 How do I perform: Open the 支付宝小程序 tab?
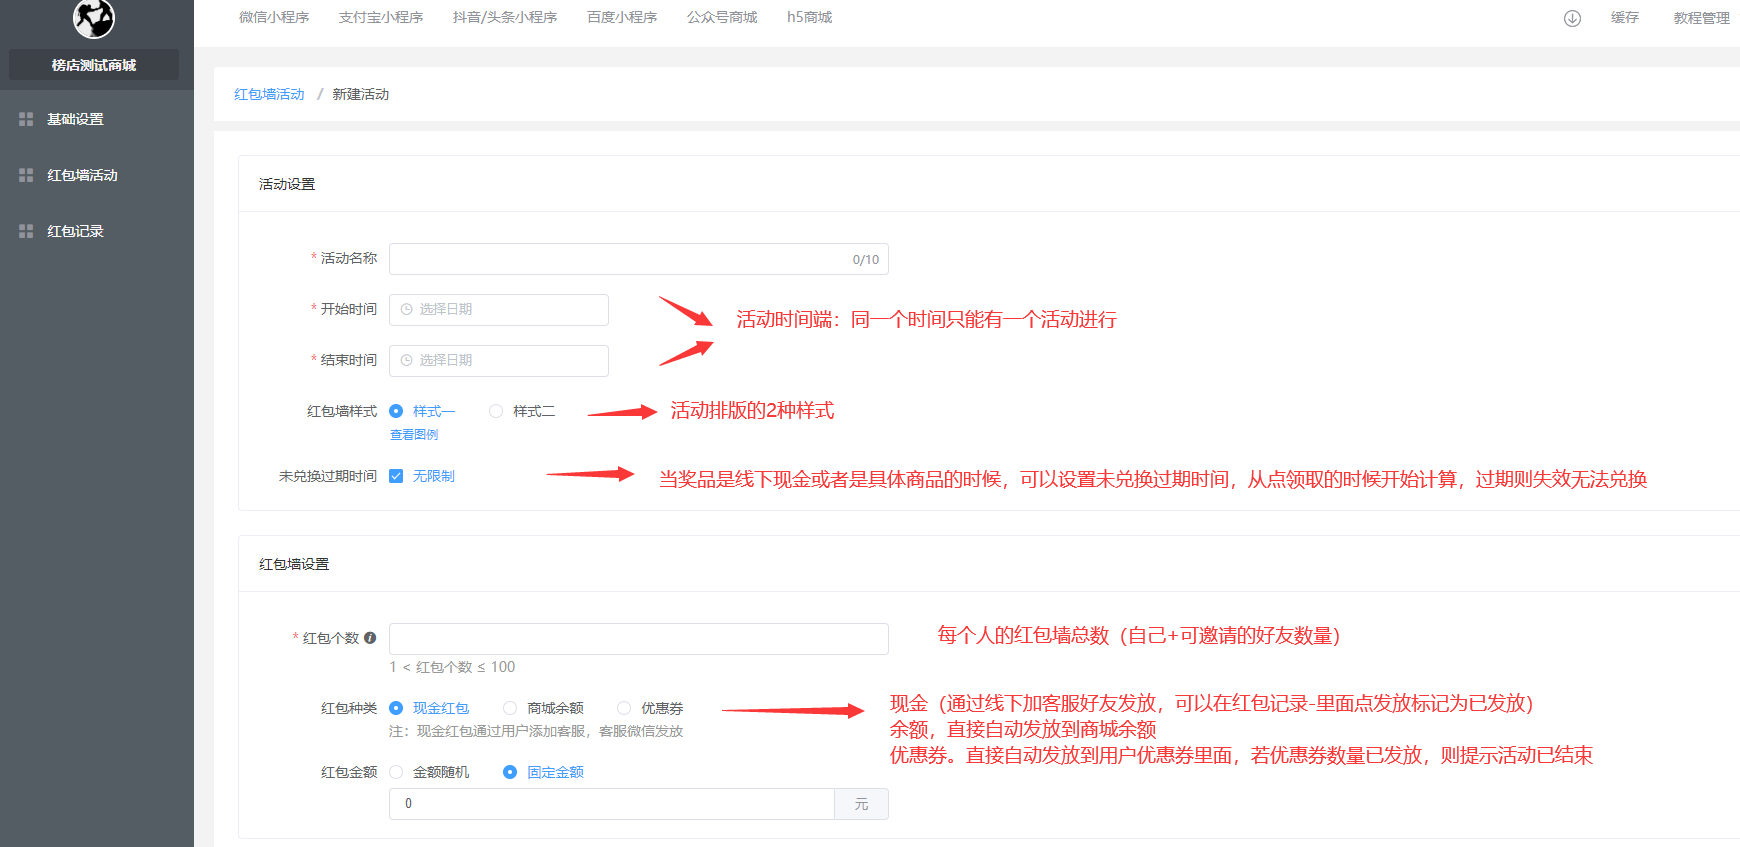[x=381, y=18]
